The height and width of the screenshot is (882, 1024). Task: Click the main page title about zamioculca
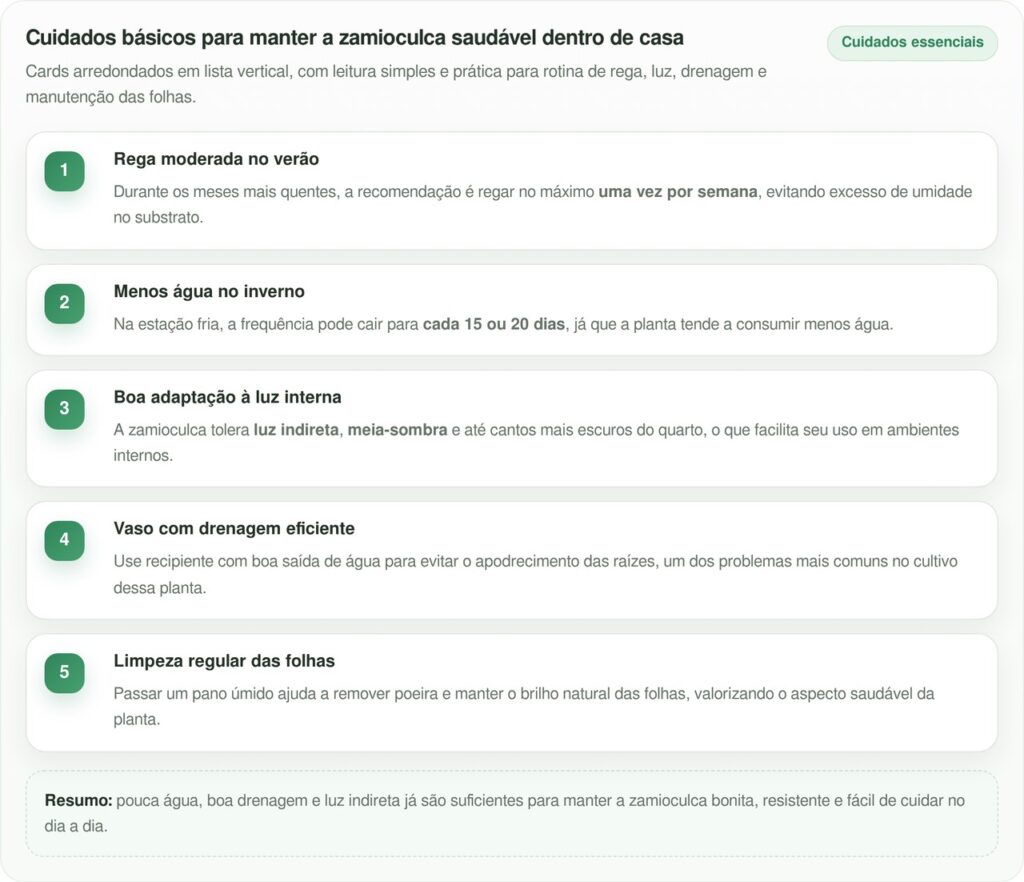[x=354, y=38]
